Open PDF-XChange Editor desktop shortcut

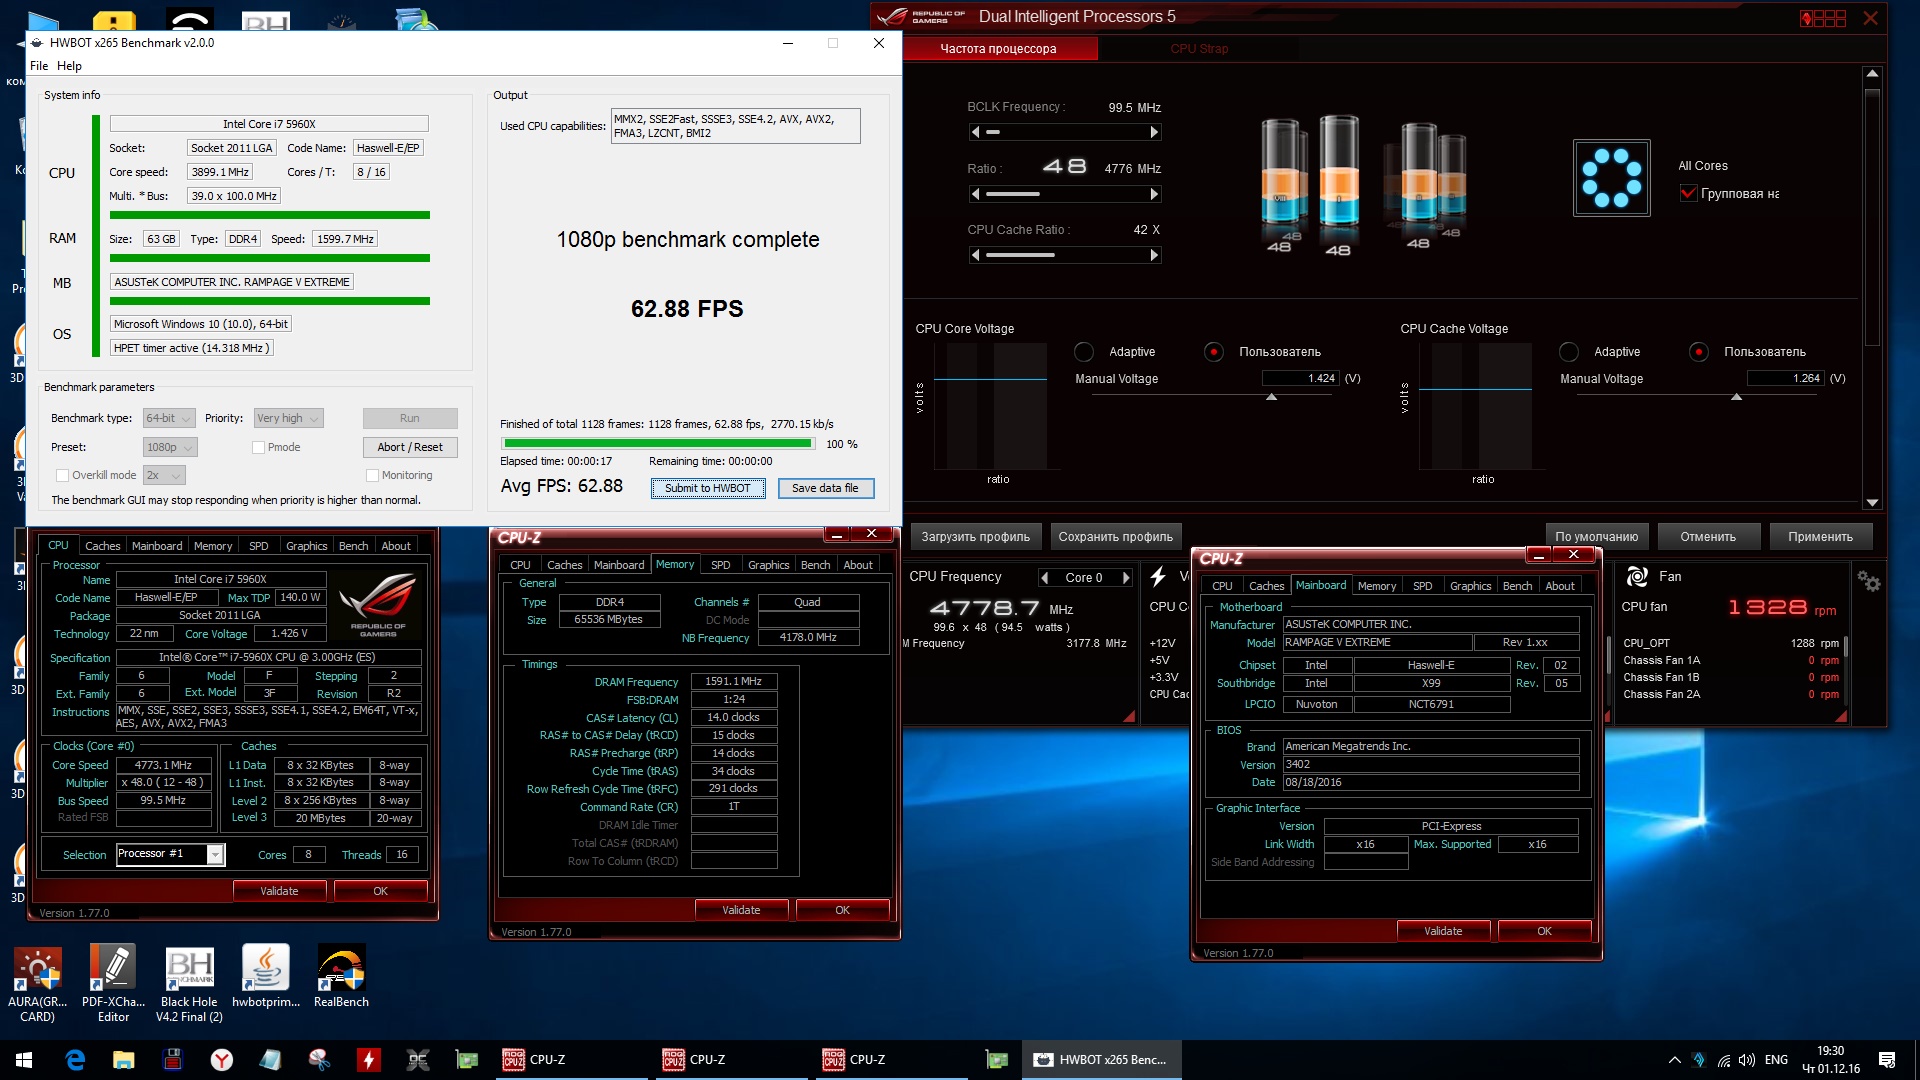(113, 983)
